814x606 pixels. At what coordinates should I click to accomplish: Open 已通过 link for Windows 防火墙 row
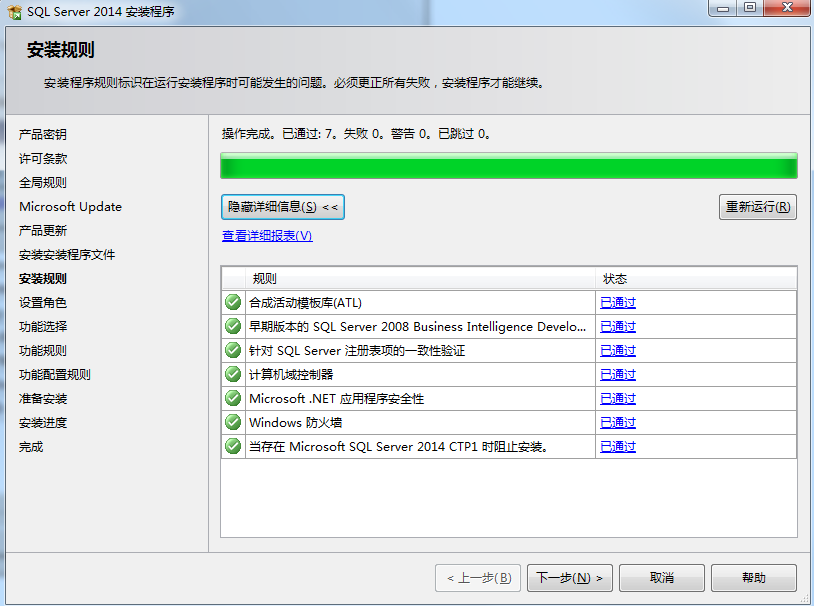click(618, 422)
